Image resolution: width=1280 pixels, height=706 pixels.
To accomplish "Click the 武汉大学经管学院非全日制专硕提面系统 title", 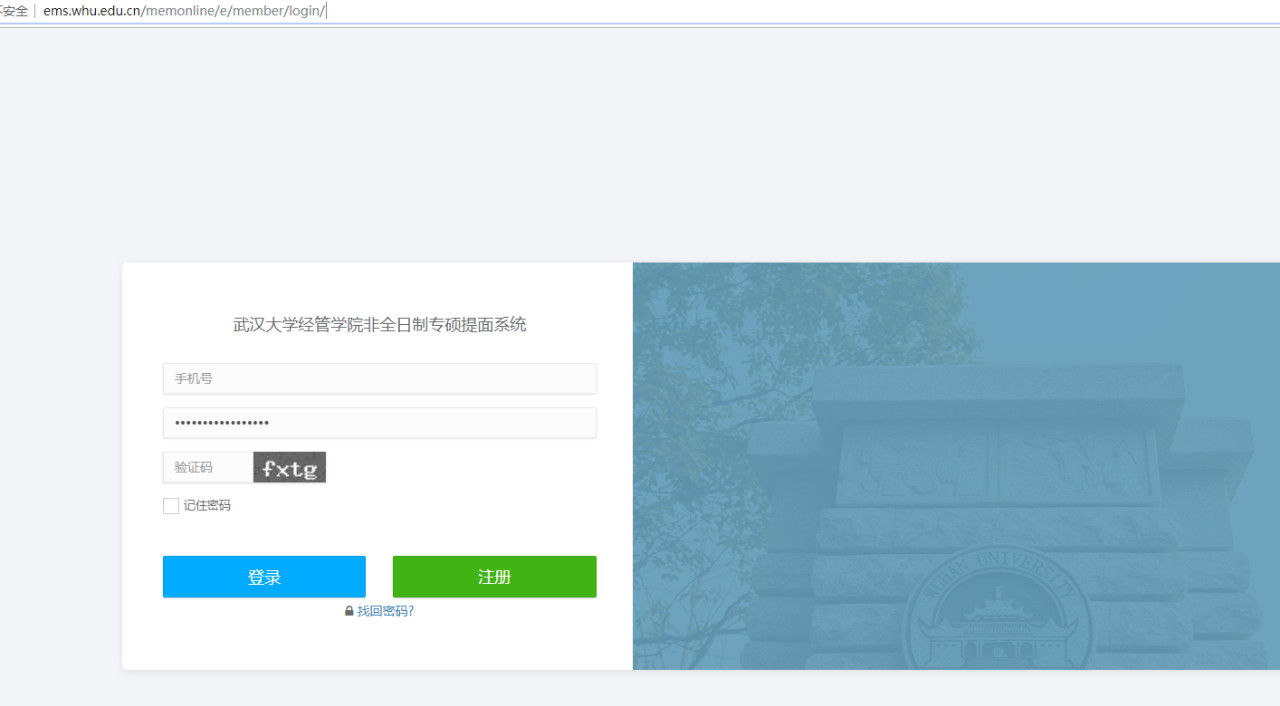I will click(379, 325).
